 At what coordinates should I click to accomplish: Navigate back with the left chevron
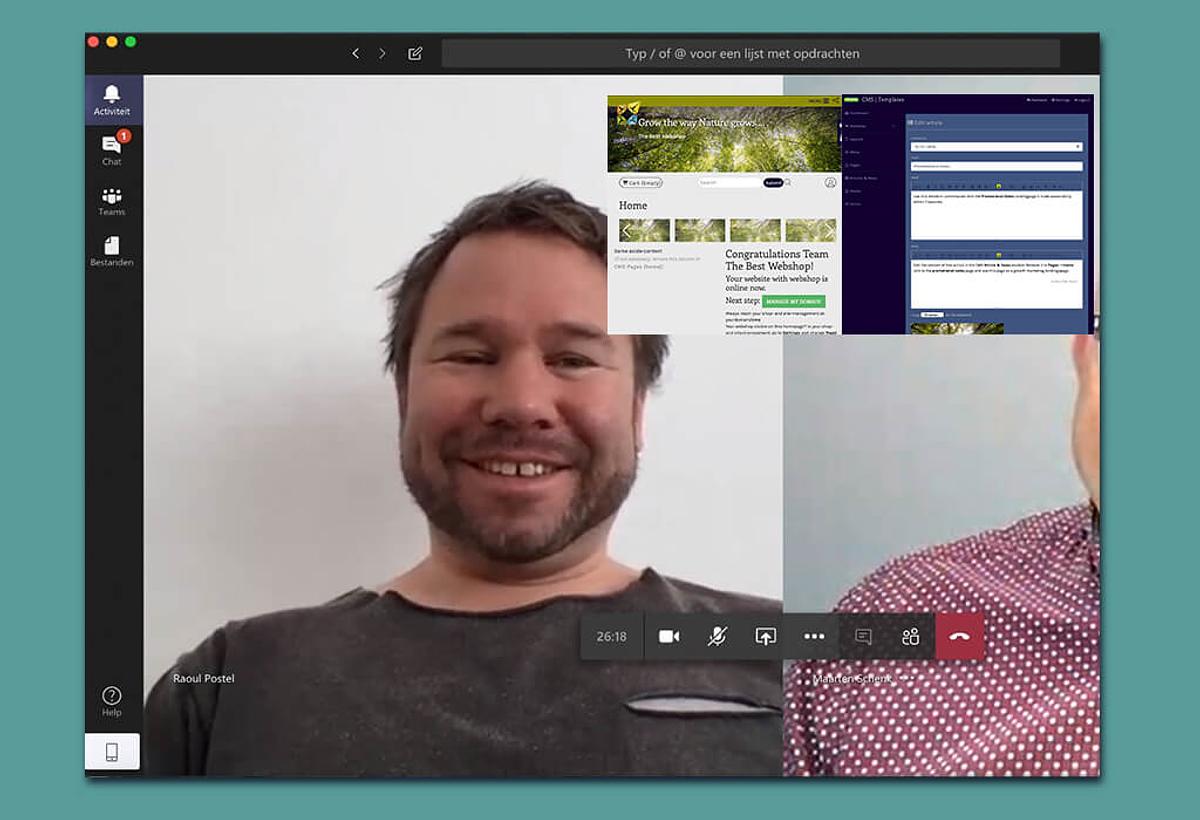coord(355,54)
